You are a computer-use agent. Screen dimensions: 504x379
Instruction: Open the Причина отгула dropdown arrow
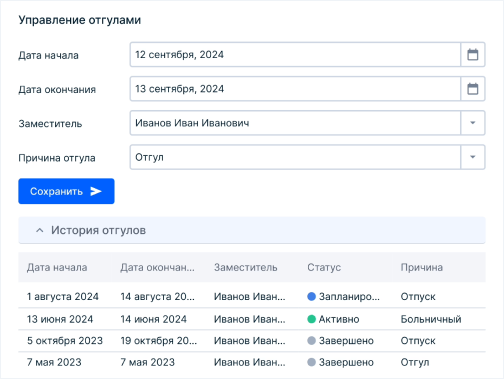click(x=473, y=157)
